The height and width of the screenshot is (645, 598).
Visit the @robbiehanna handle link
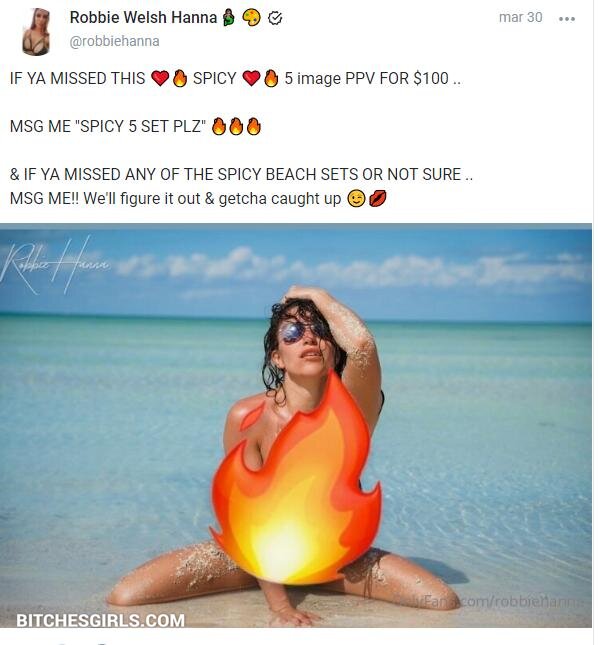tap(114, 41)
